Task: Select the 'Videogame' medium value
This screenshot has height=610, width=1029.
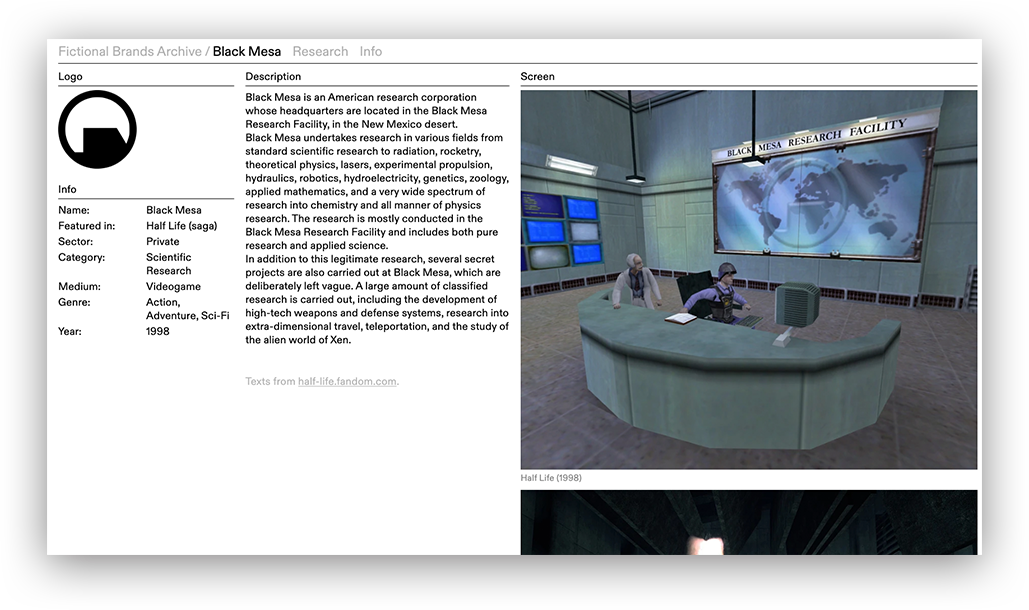Action: [173, 286]
